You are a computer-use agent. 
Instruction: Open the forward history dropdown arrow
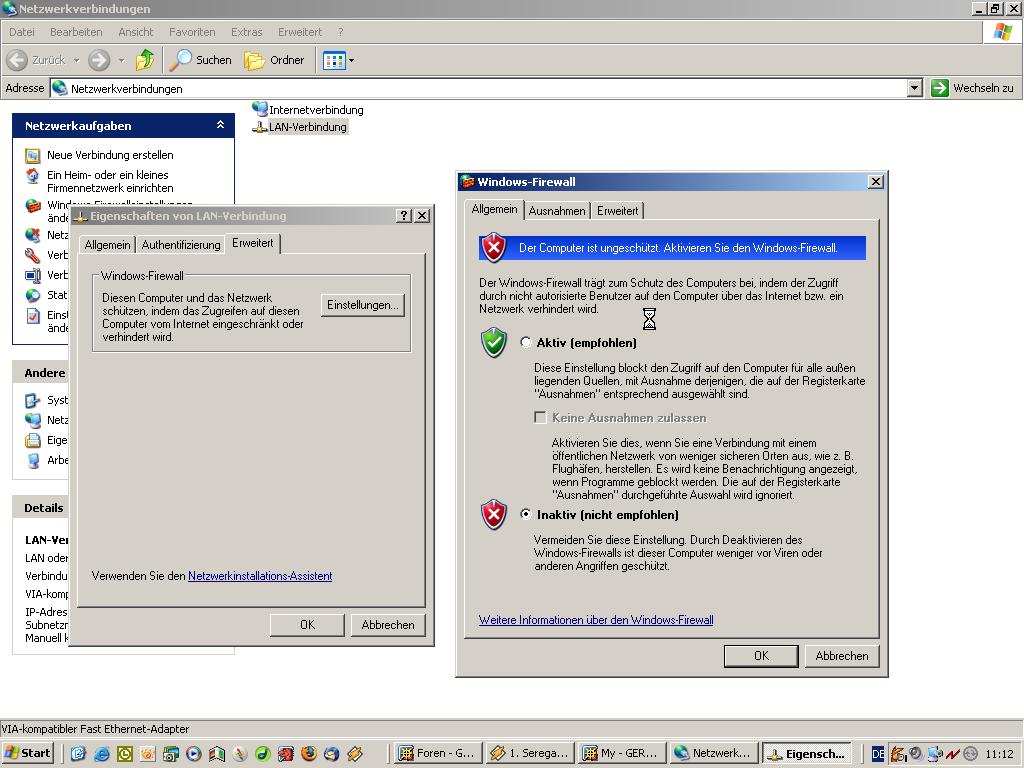point(121,61)
